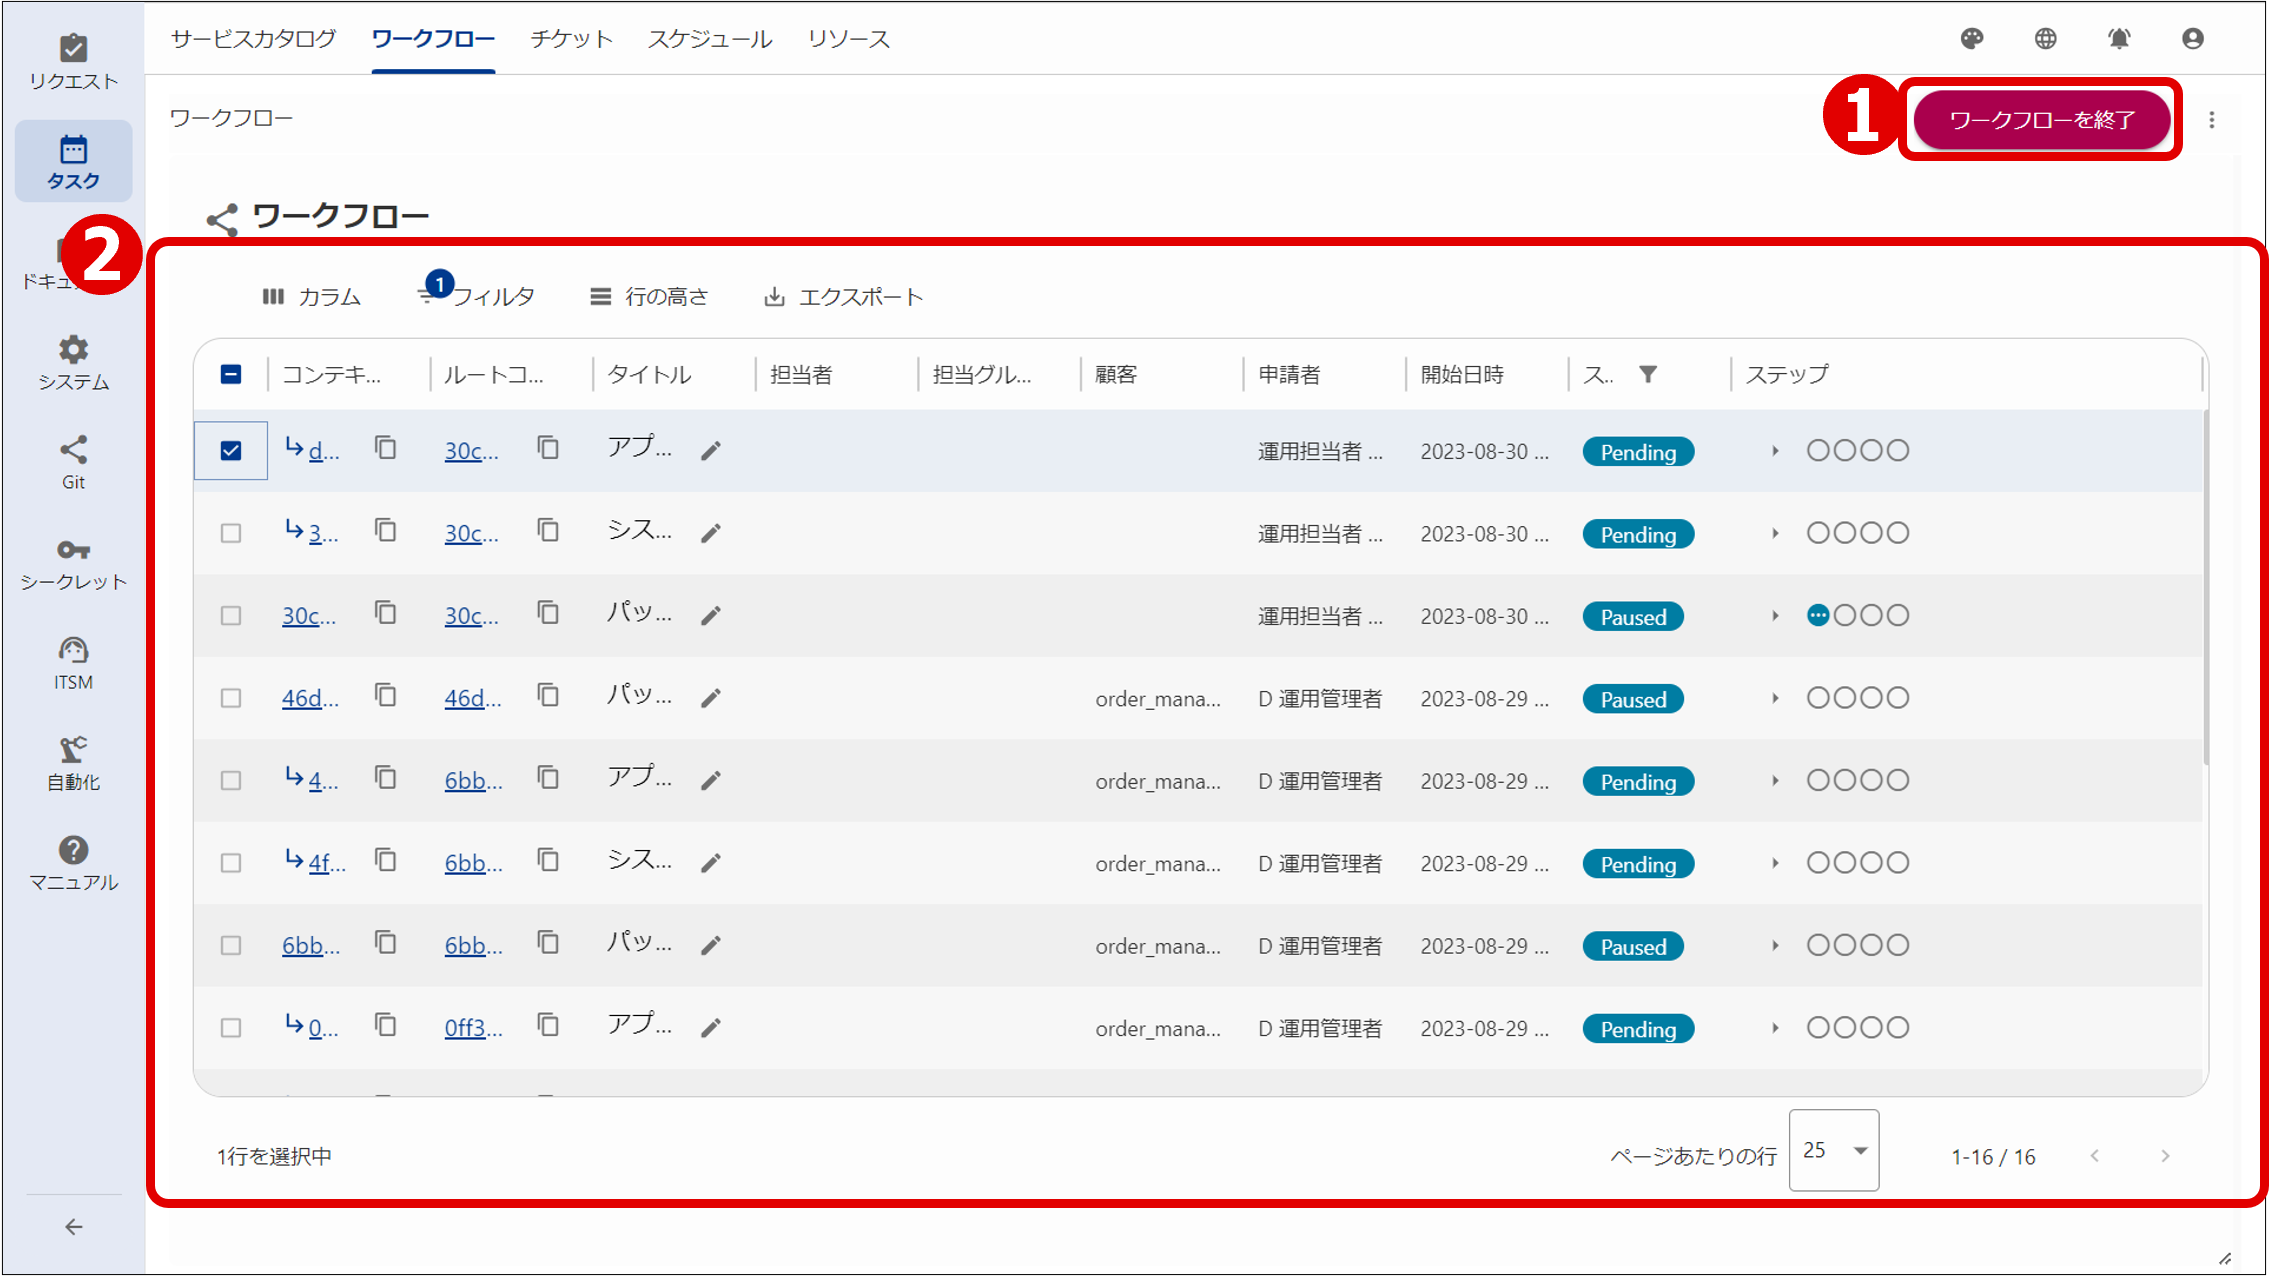Uncheck the first workflow row checkbox
Image resolution: width=2269 pixels, height=1276 pixels.
231,451
